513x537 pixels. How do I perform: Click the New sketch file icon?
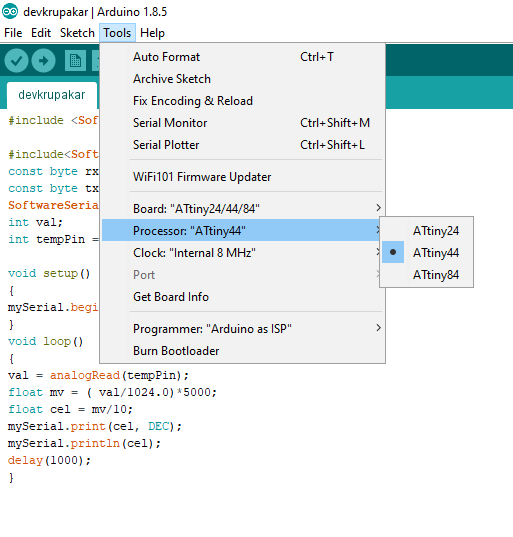point(75,61)
